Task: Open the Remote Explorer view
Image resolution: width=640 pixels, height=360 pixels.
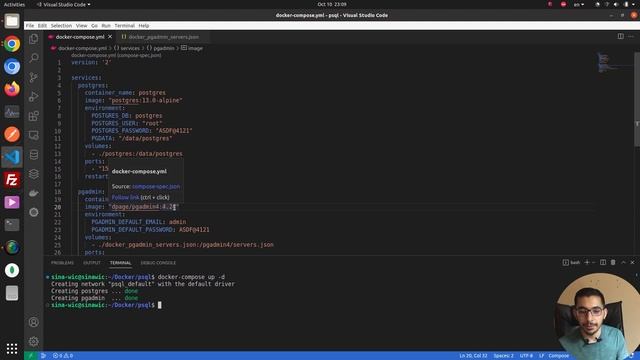Action: (34, 135)
